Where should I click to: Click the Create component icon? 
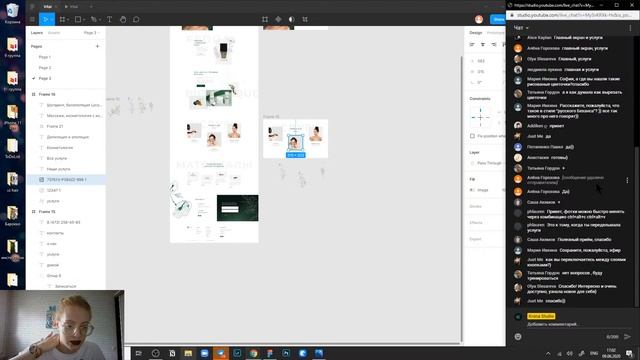pos(278,19)
